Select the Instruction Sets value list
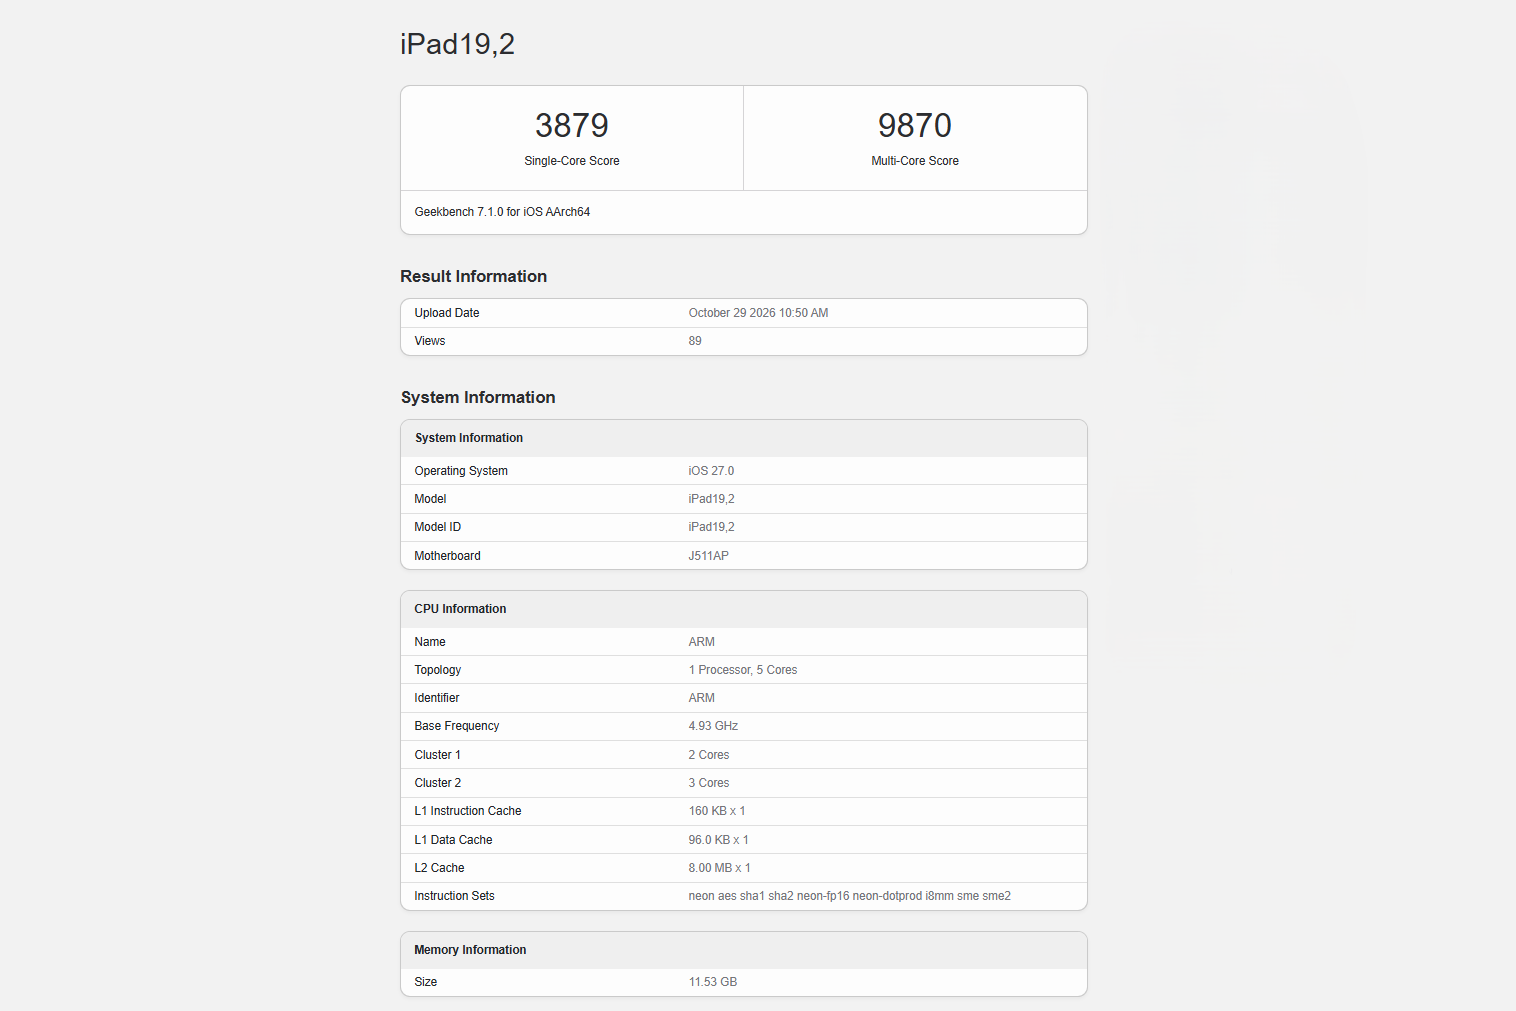 (x=850, y=896)
